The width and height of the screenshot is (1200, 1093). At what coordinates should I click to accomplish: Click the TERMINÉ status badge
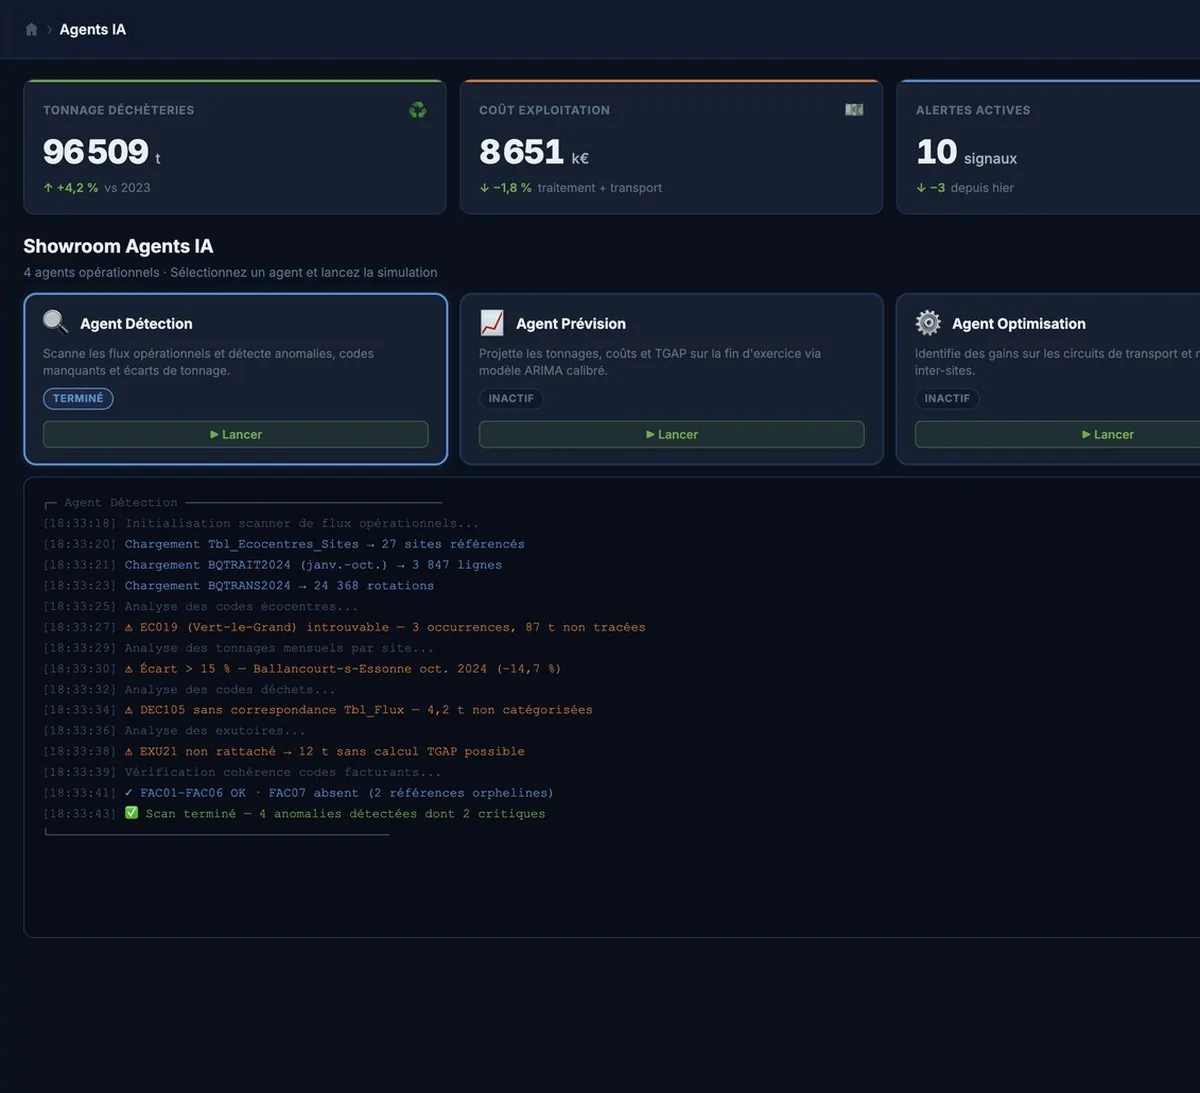point(78,398)
